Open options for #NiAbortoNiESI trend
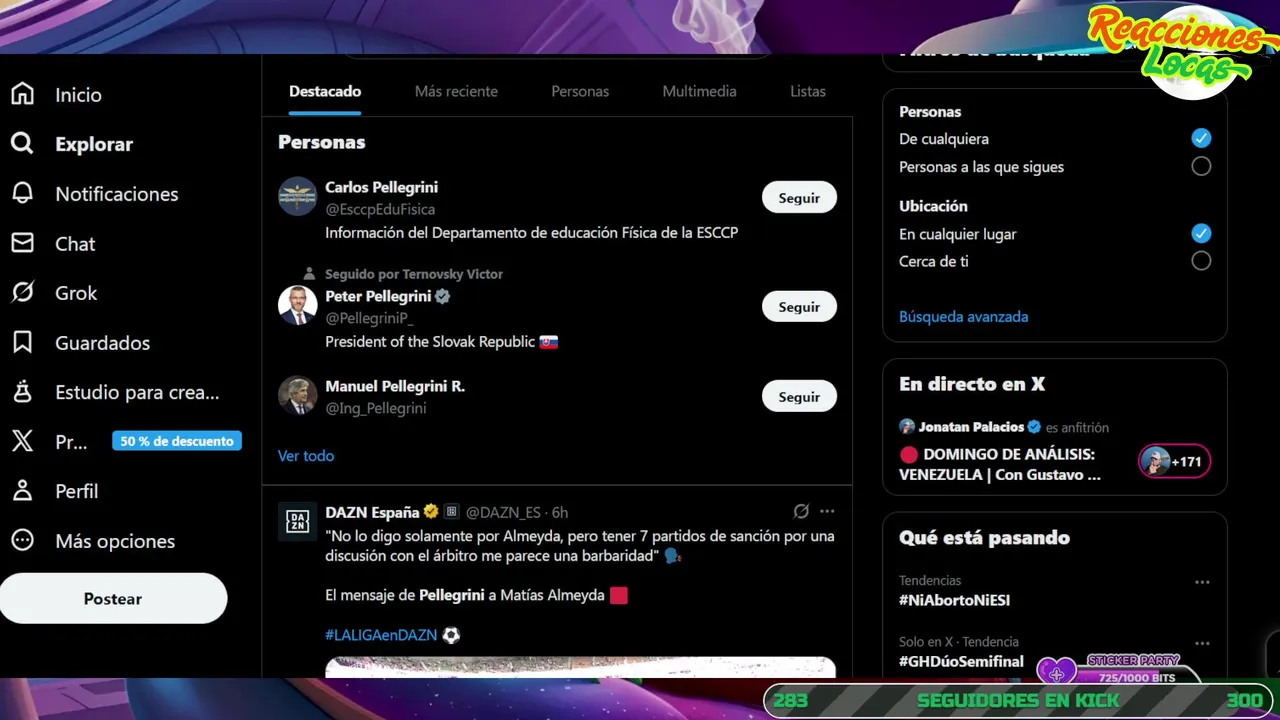The width and height of the screenshot is (1280, 720). tap(1202, 582)
